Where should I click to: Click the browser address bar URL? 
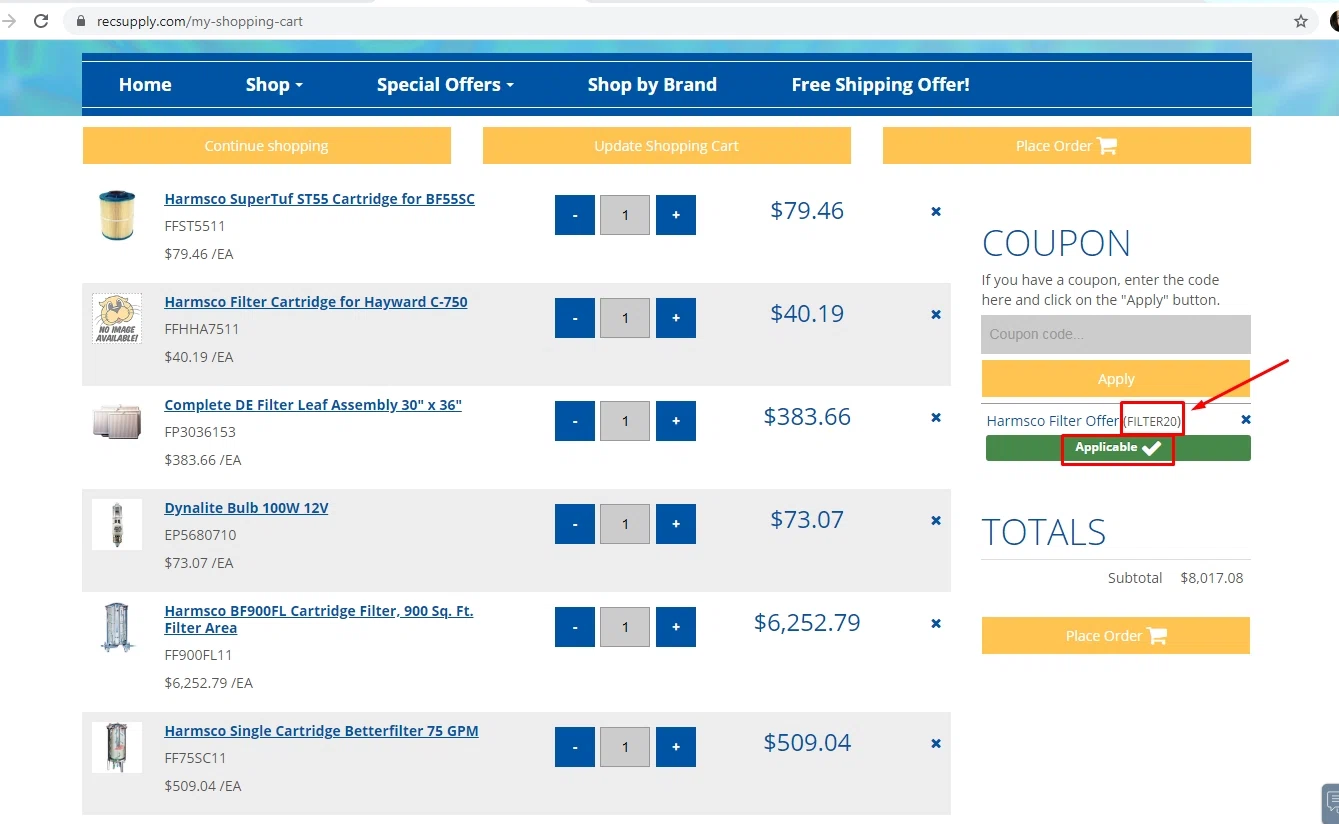(200, 21)
